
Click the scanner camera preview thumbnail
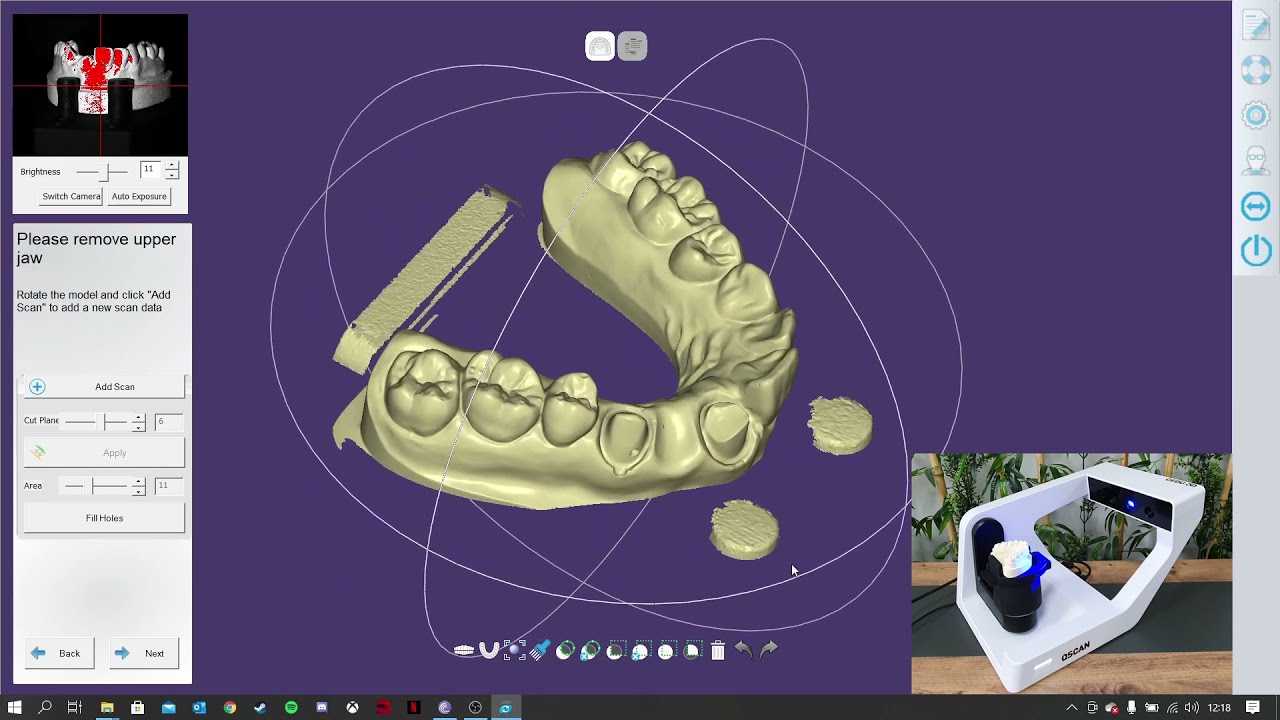point(100,84)
